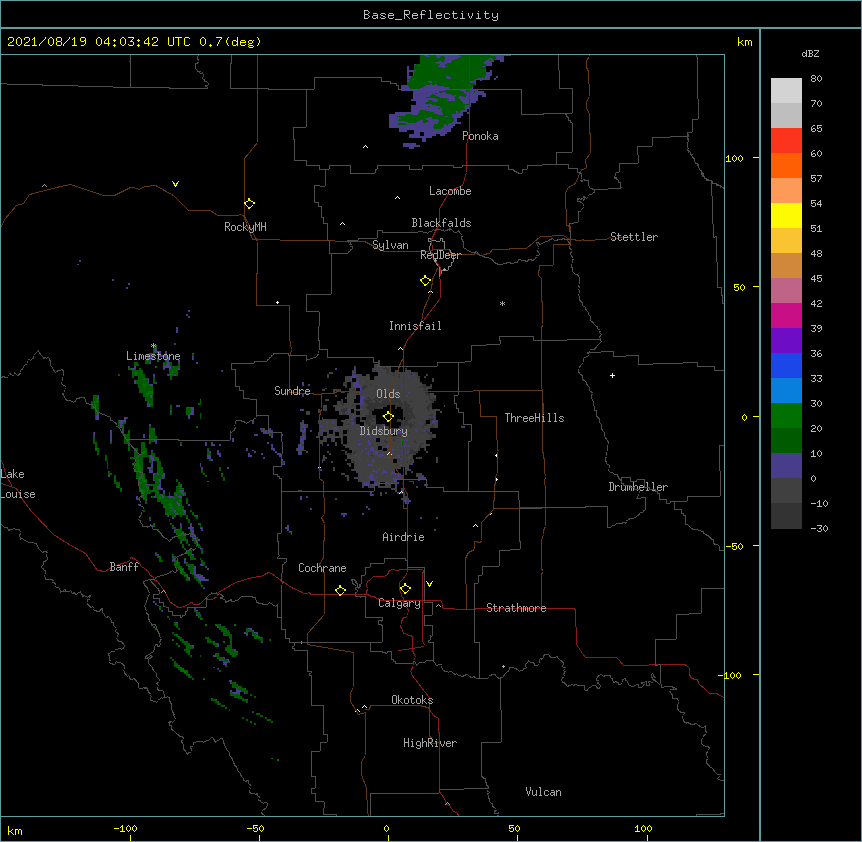The image size is (862, 842).
Task: Click the Airdrie city label
Action: click(404, 537)
